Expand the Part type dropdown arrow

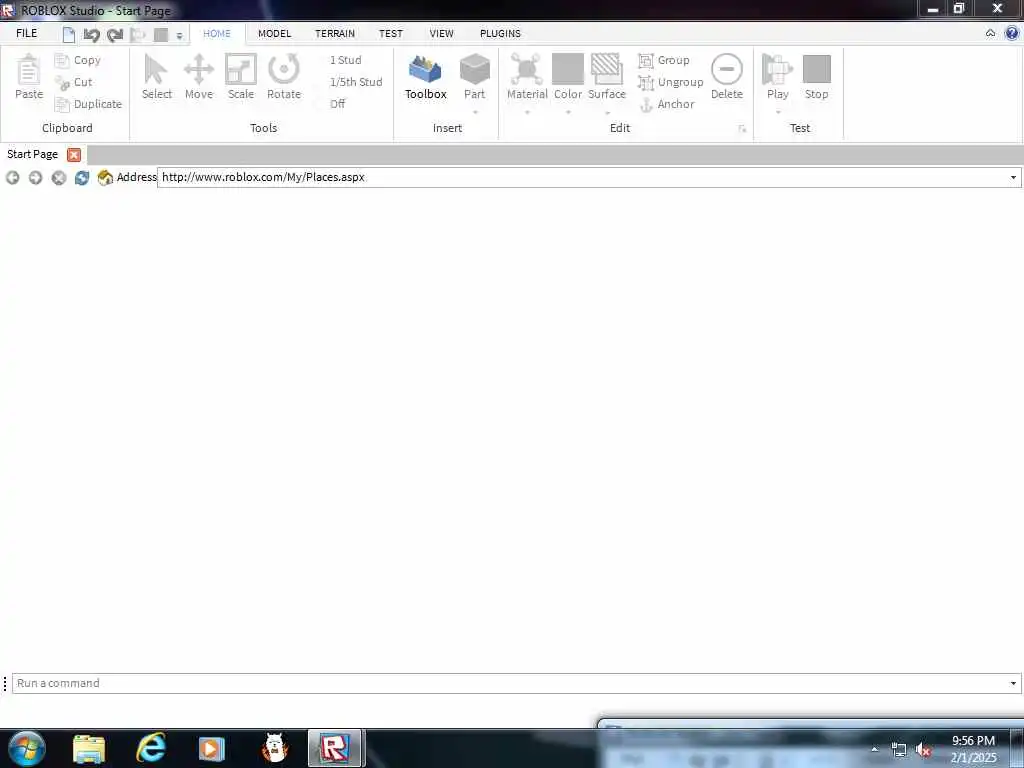[475, 112]
